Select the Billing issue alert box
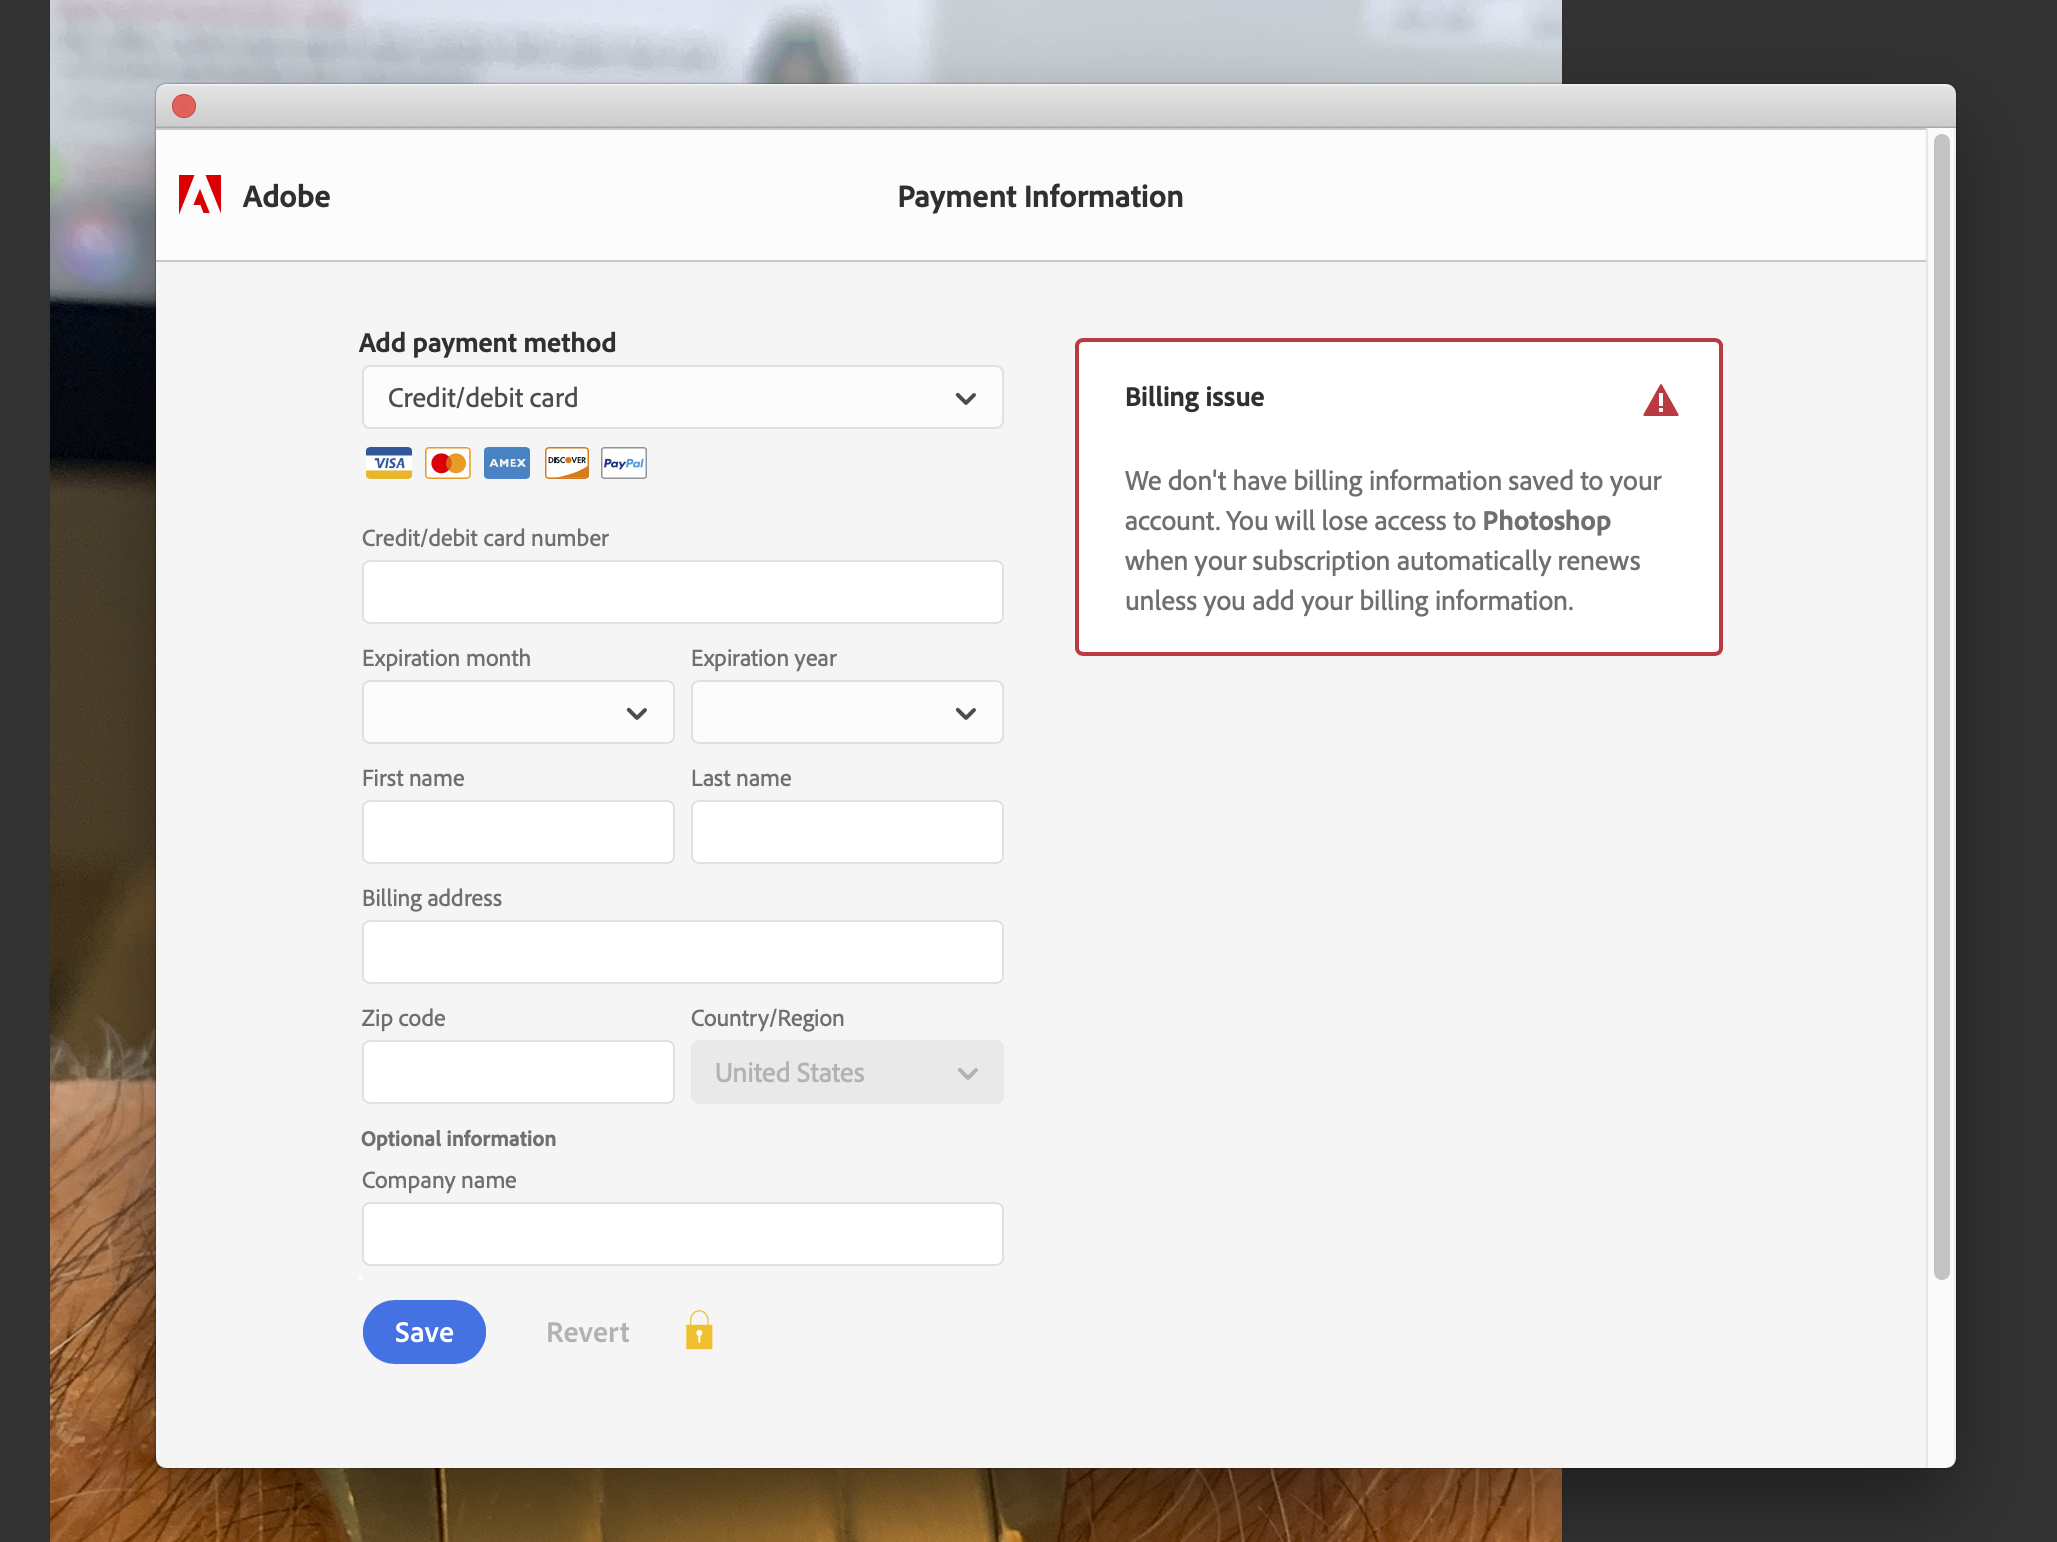The width and height of the screenshot is (2057, 1542). point(1398,497)
